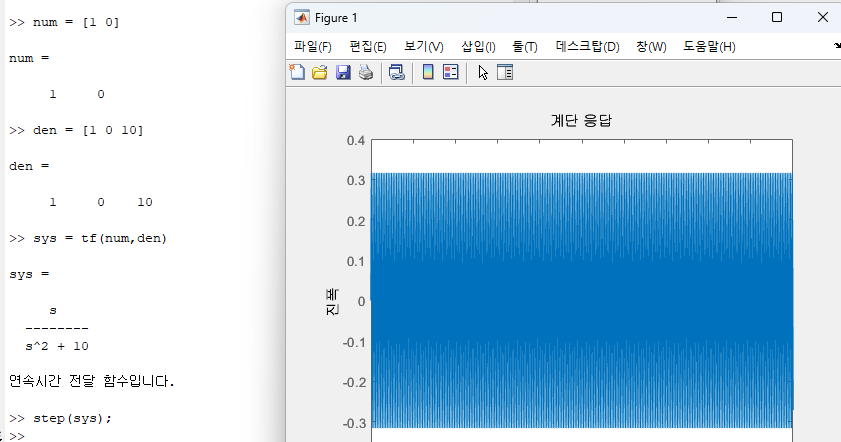Open the 툴(T) menu
841x442 pixels.
(x=525, y=47)
